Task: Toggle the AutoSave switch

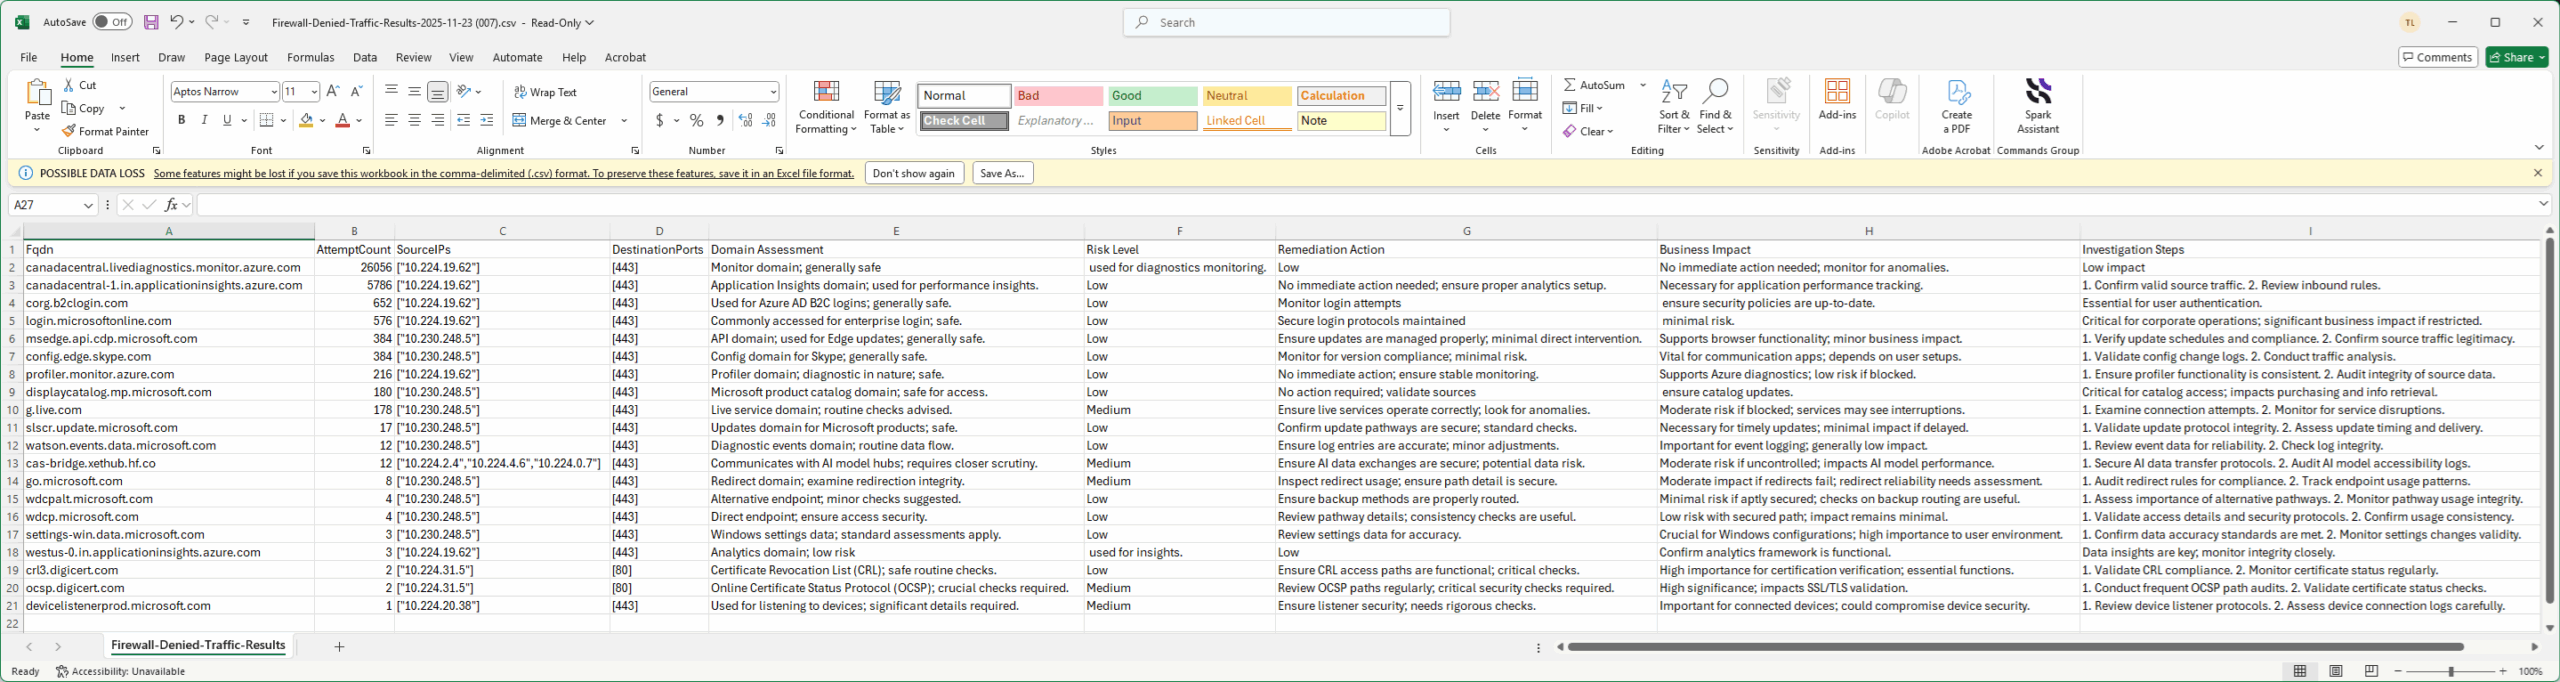Action: [x=112, y=22]
